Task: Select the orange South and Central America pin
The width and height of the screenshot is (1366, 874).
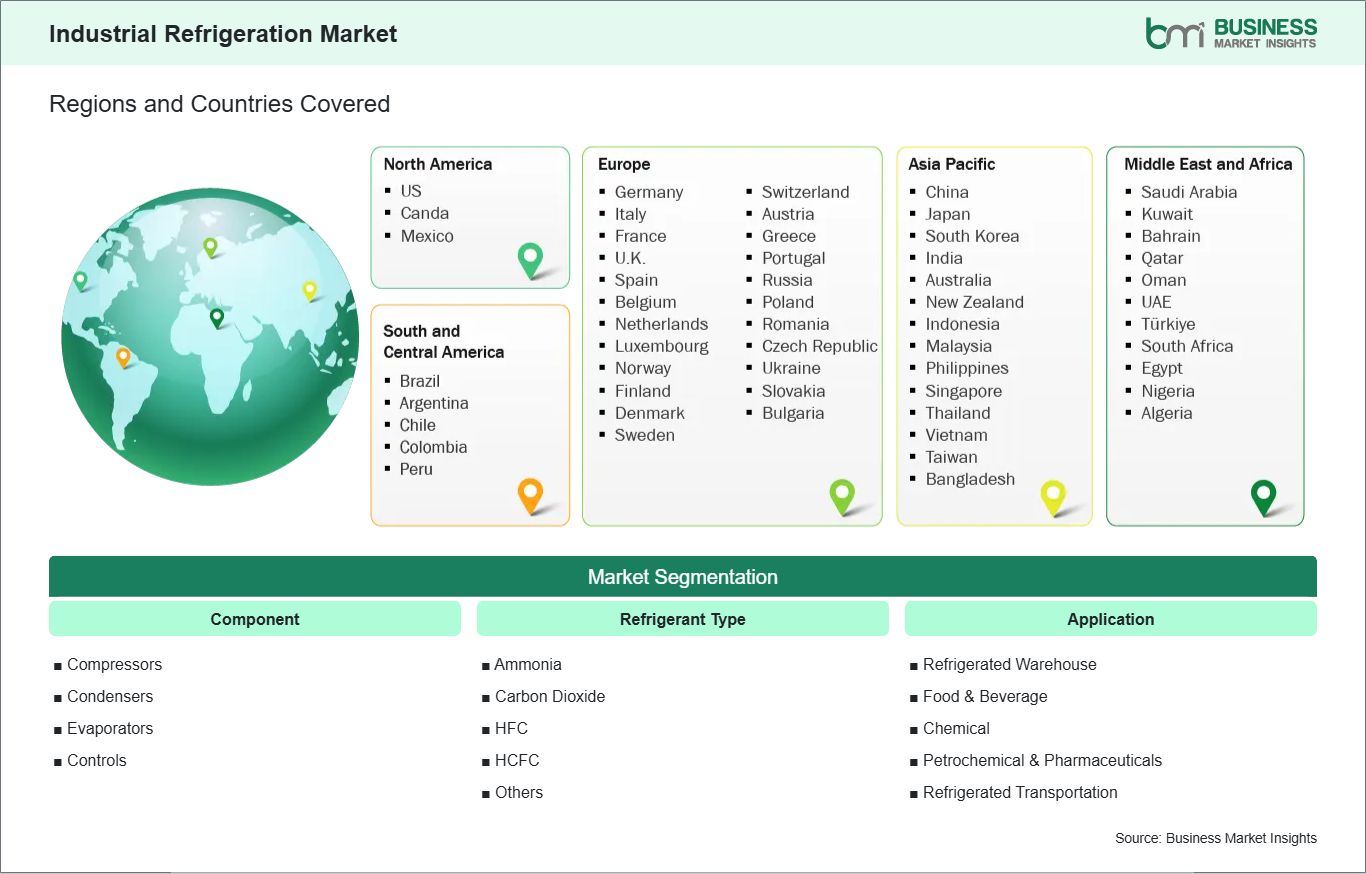Action: coord(530,494)
